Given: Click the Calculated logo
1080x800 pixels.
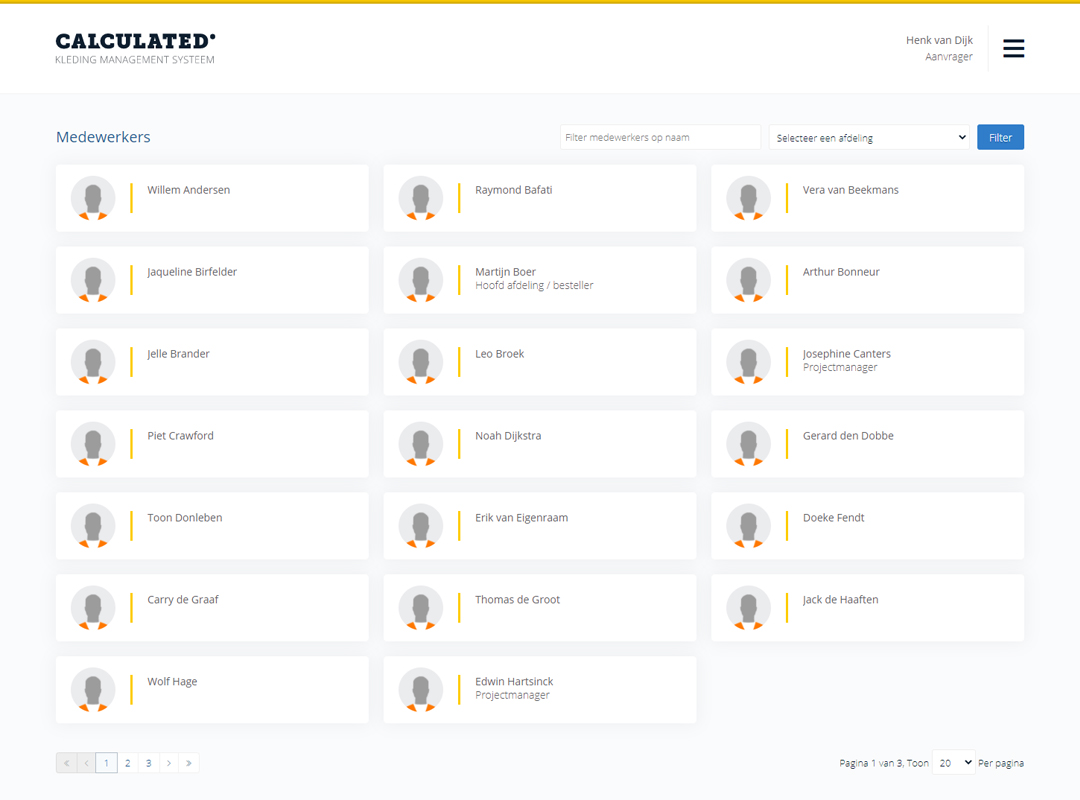Looking at the screenshot, I should 135,48.
